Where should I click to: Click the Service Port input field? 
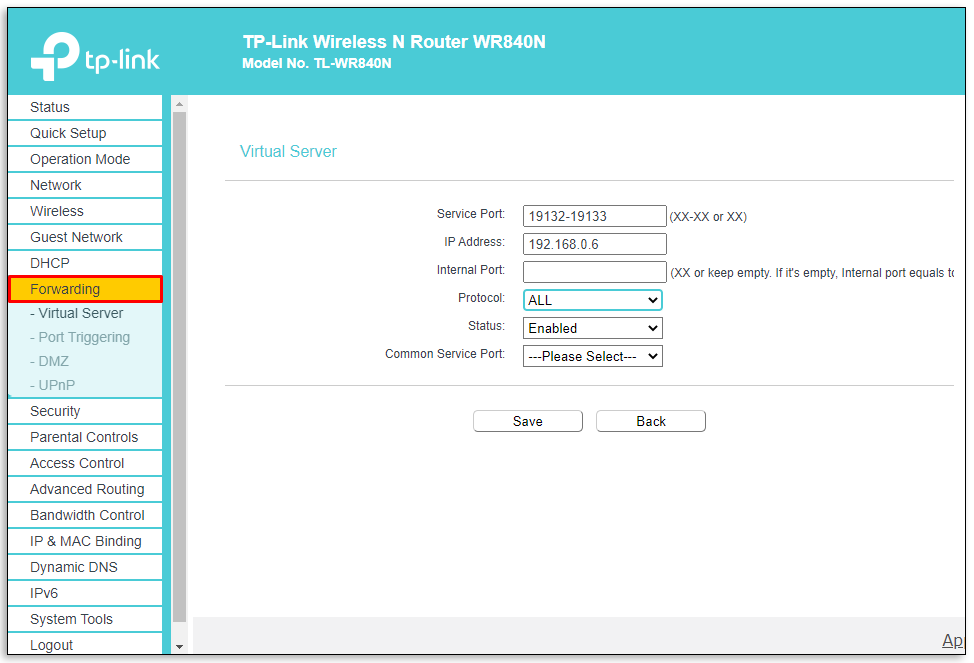coord(594,216)
